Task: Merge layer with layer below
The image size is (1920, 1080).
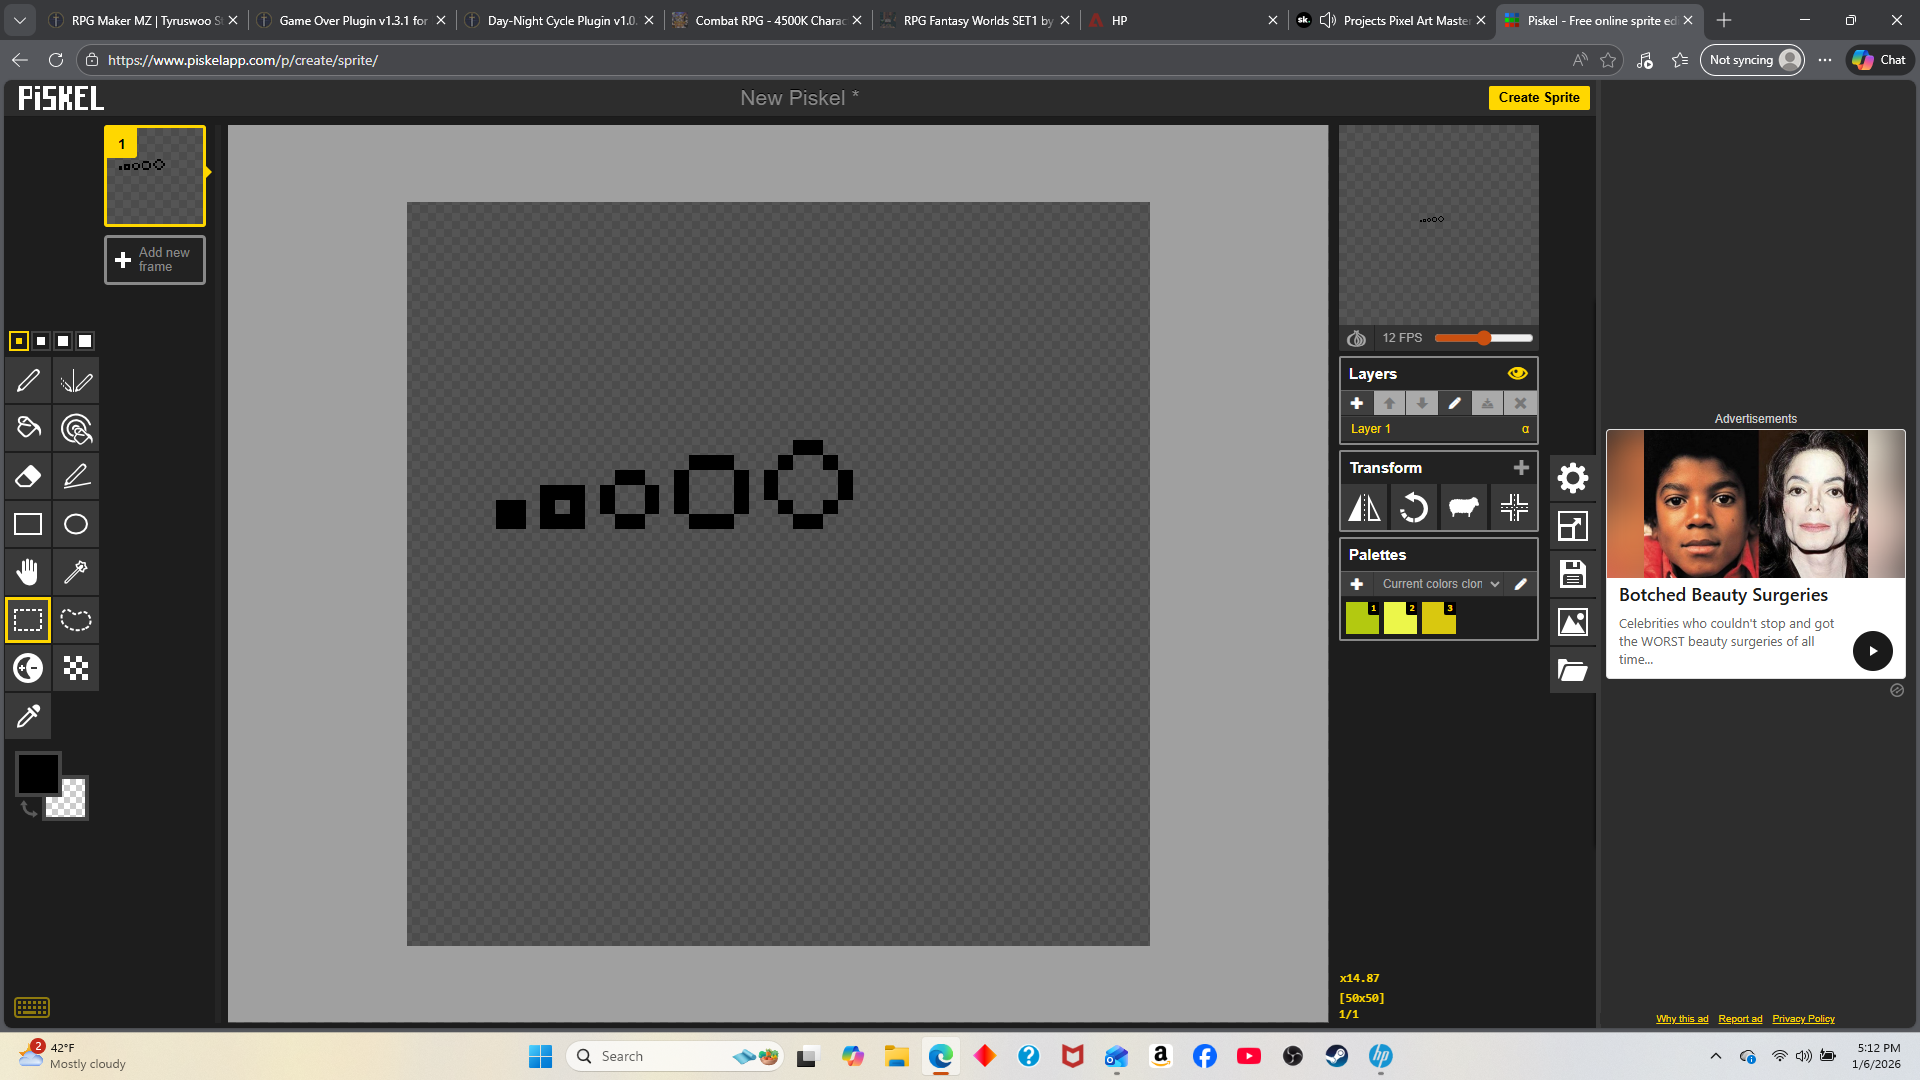Action: pos(1487,403)
